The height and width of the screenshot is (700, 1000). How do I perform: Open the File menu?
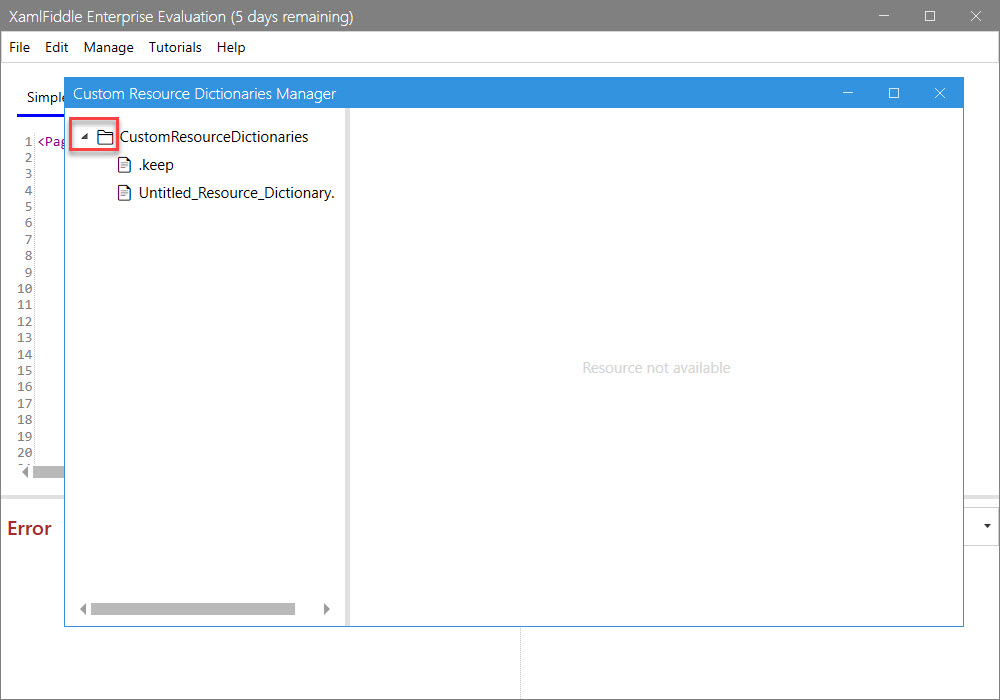tap(20, 47)
